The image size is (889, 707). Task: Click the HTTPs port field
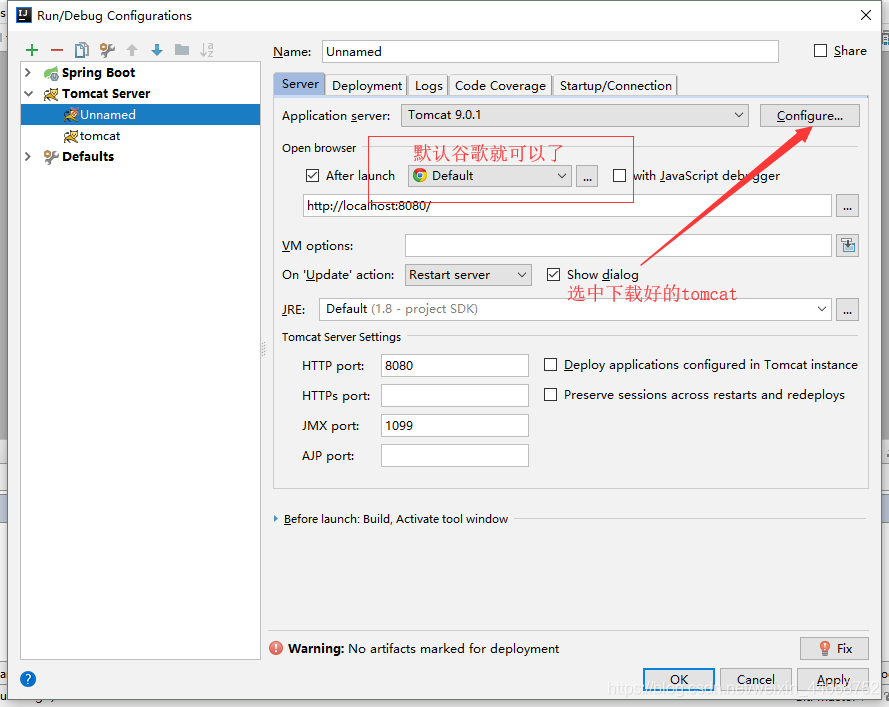tap(455, 396)
